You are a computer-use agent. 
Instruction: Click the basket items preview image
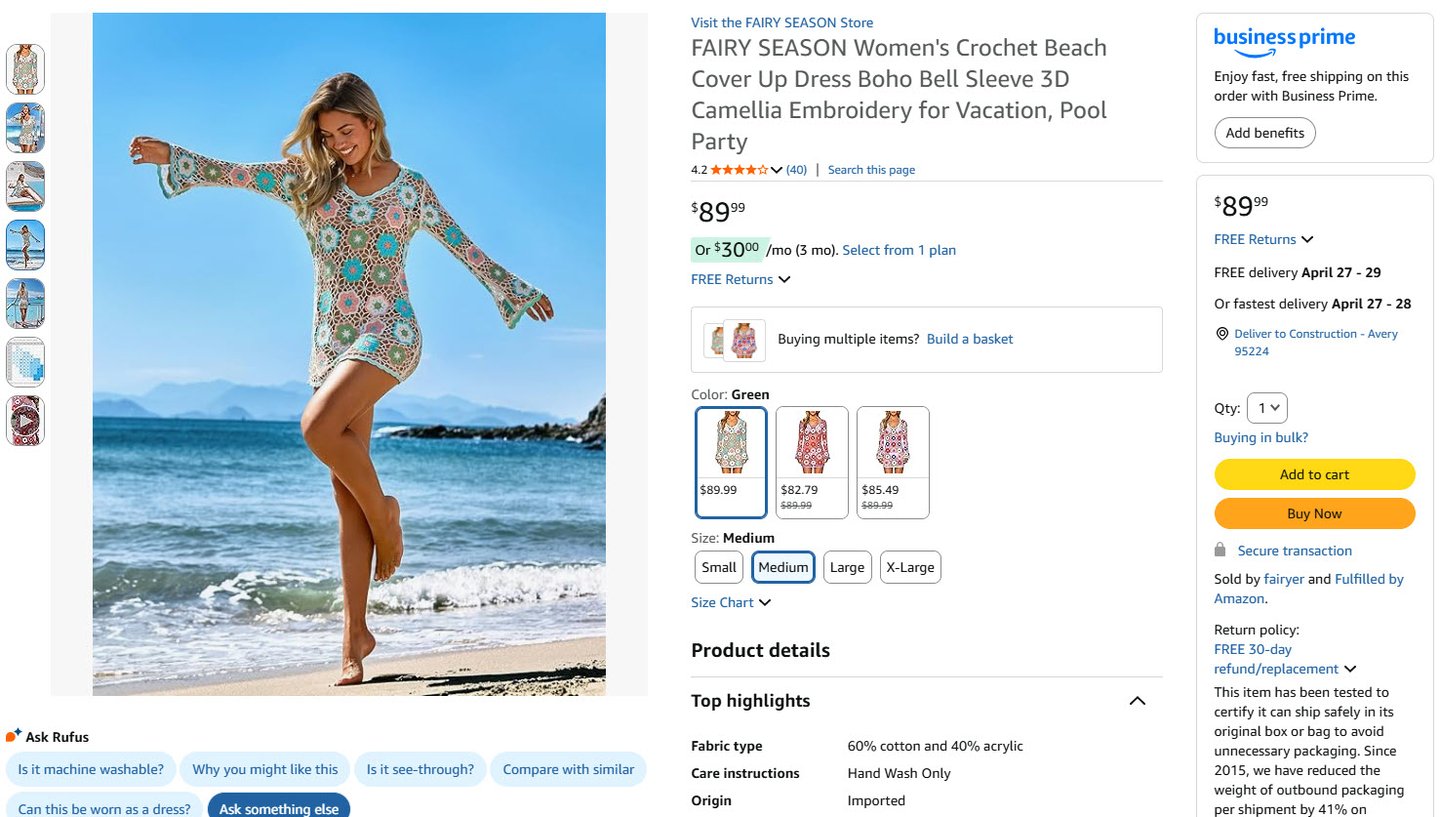point(735,340)
